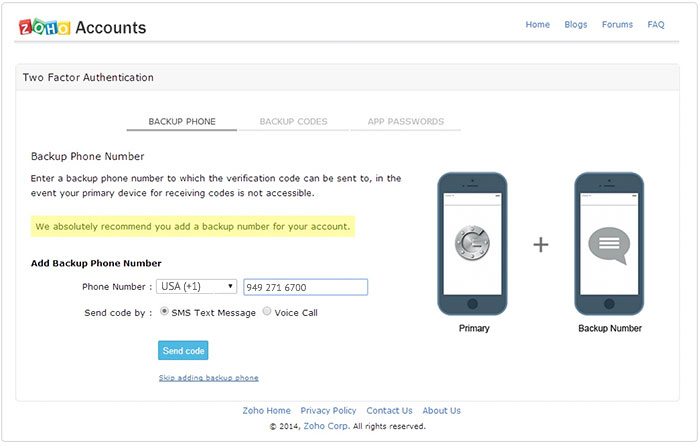Screen dimensions: 700x445
Task: Click the Primary phone authenticator icon
Action: pos(472,243)
